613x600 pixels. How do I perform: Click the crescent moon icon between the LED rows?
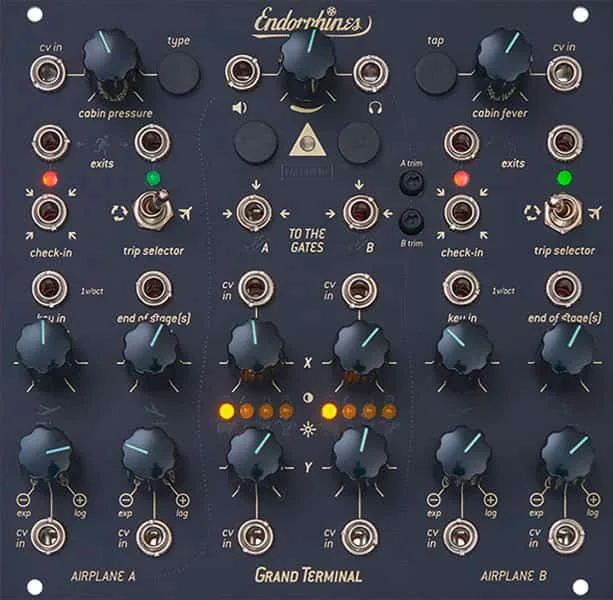[x=308, y=398]
